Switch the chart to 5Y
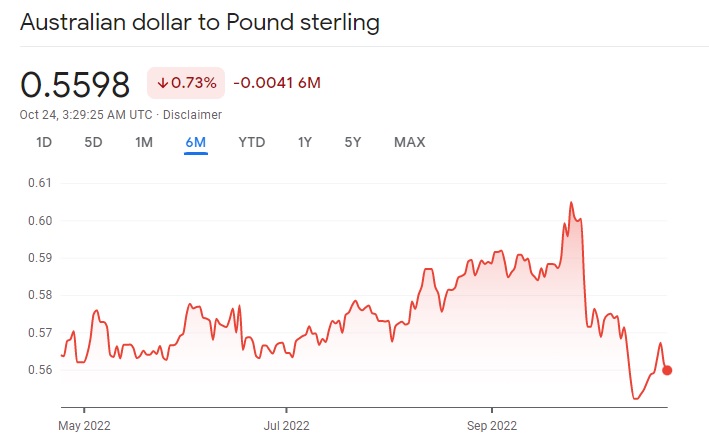The height and width of the screenshot is (448, 709). (x=353, y=142)
